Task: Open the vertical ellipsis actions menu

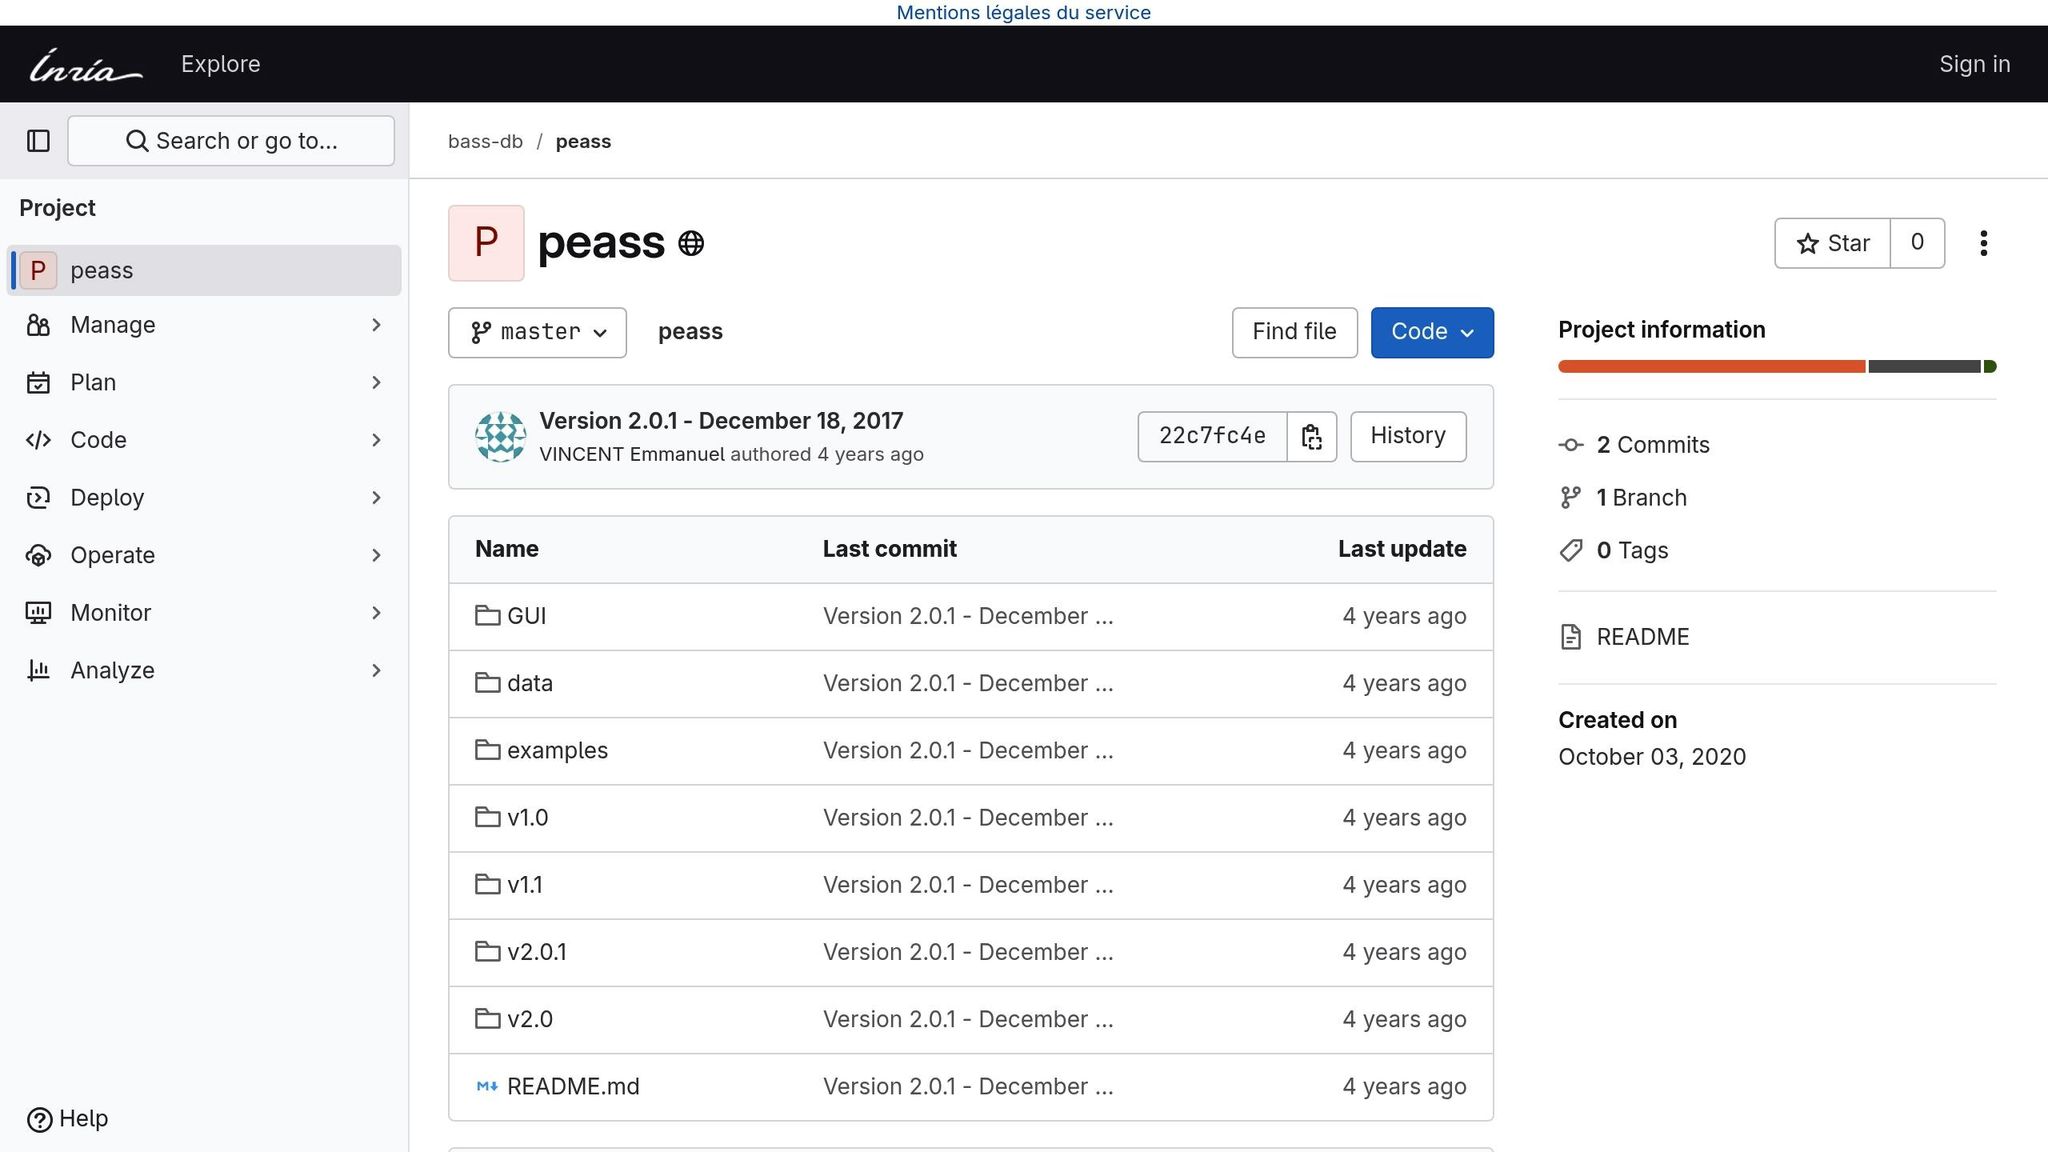Action: (x=1983, y=243)
